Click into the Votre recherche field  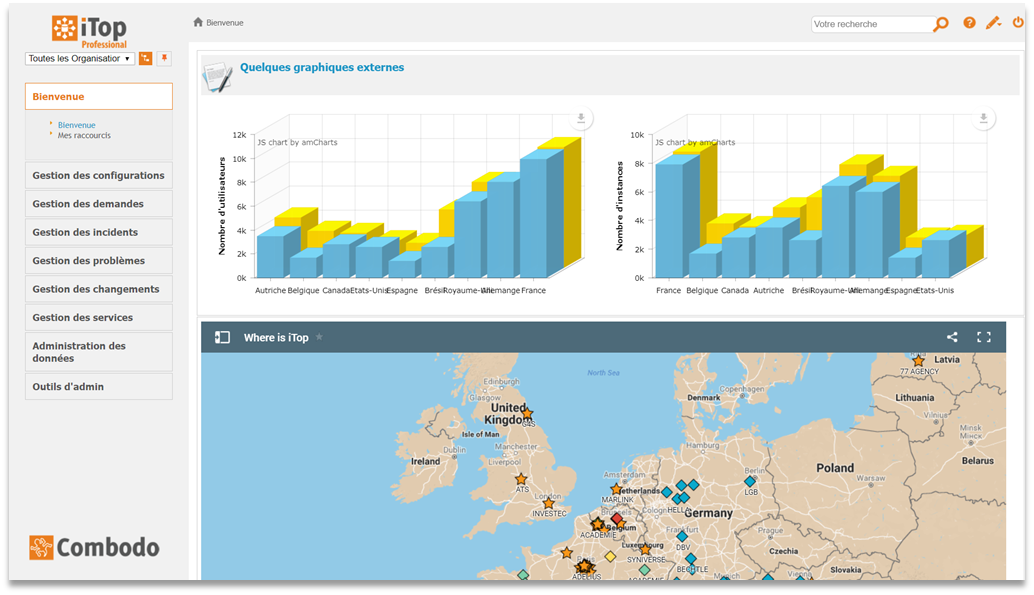click(870, 24)
